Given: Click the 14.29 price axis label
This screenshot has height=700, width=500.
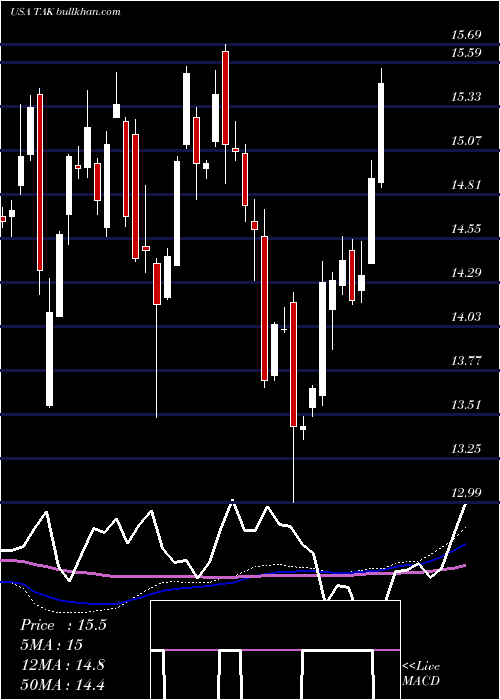Looking at the screenshot, I should (x=466, y=272).
